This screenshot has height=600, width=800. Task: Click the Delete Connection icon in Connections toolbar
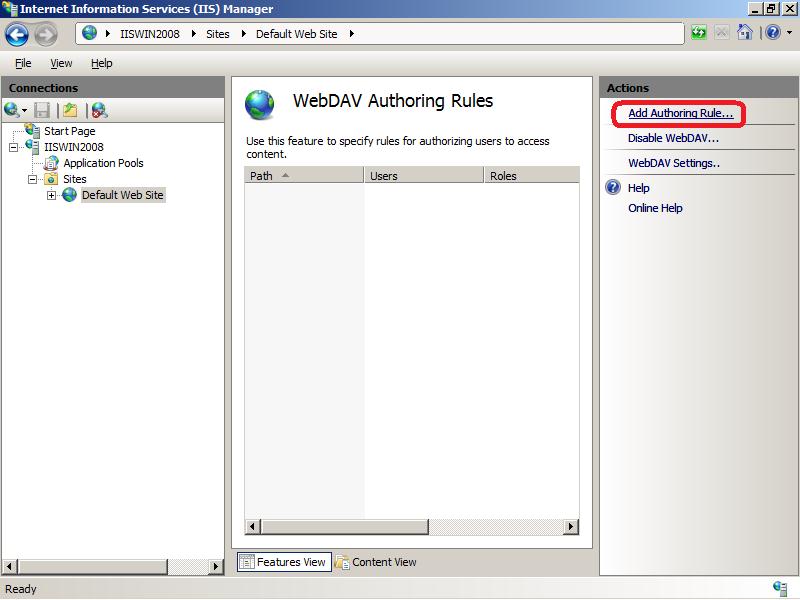(99, 110)
